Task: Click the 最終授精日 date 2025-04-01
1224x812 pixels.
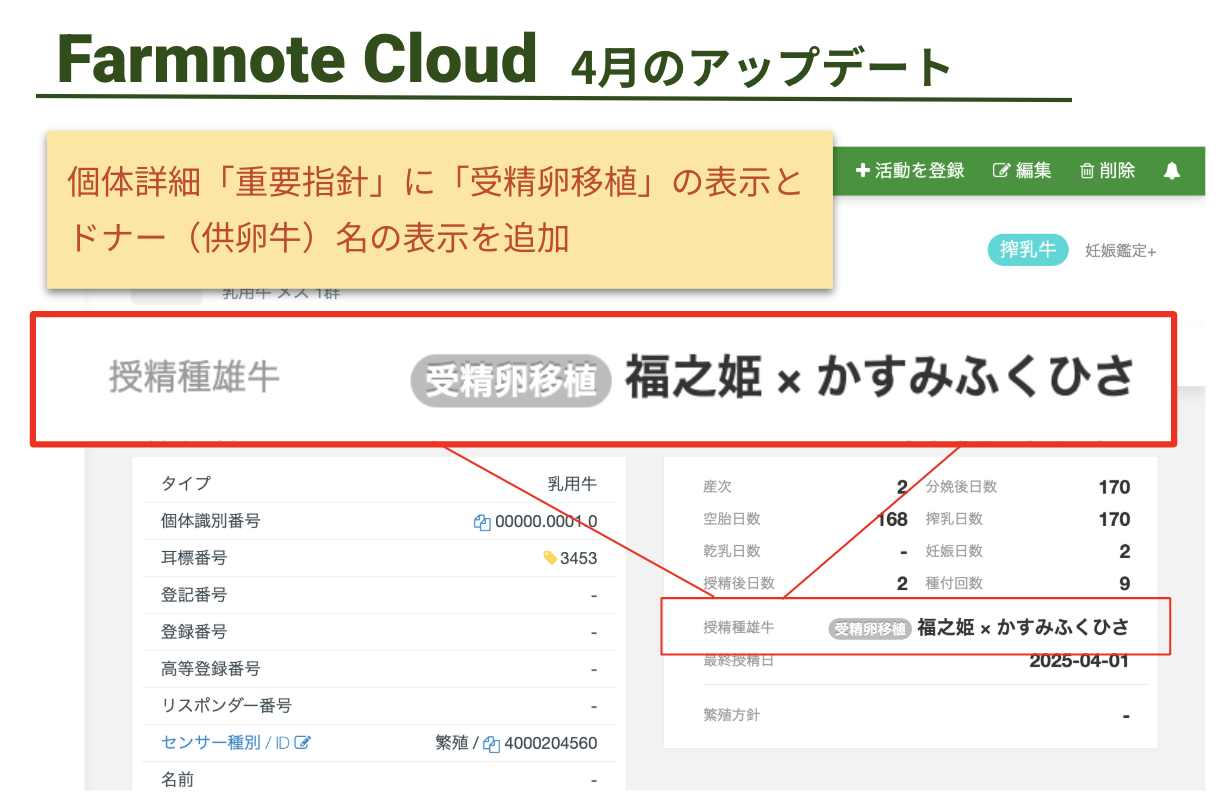Action: pos(1079,660)
